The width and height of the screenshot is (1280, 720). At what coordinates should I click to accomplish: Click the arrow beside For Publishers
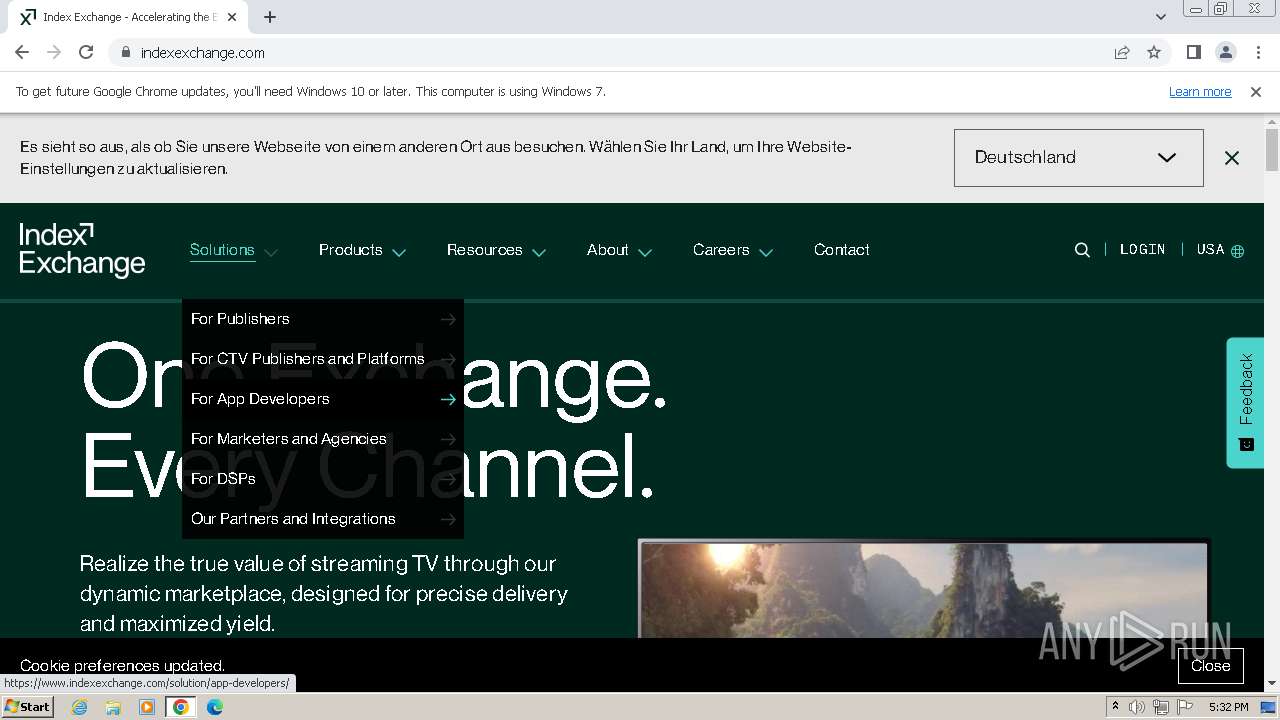coord(448,319)
